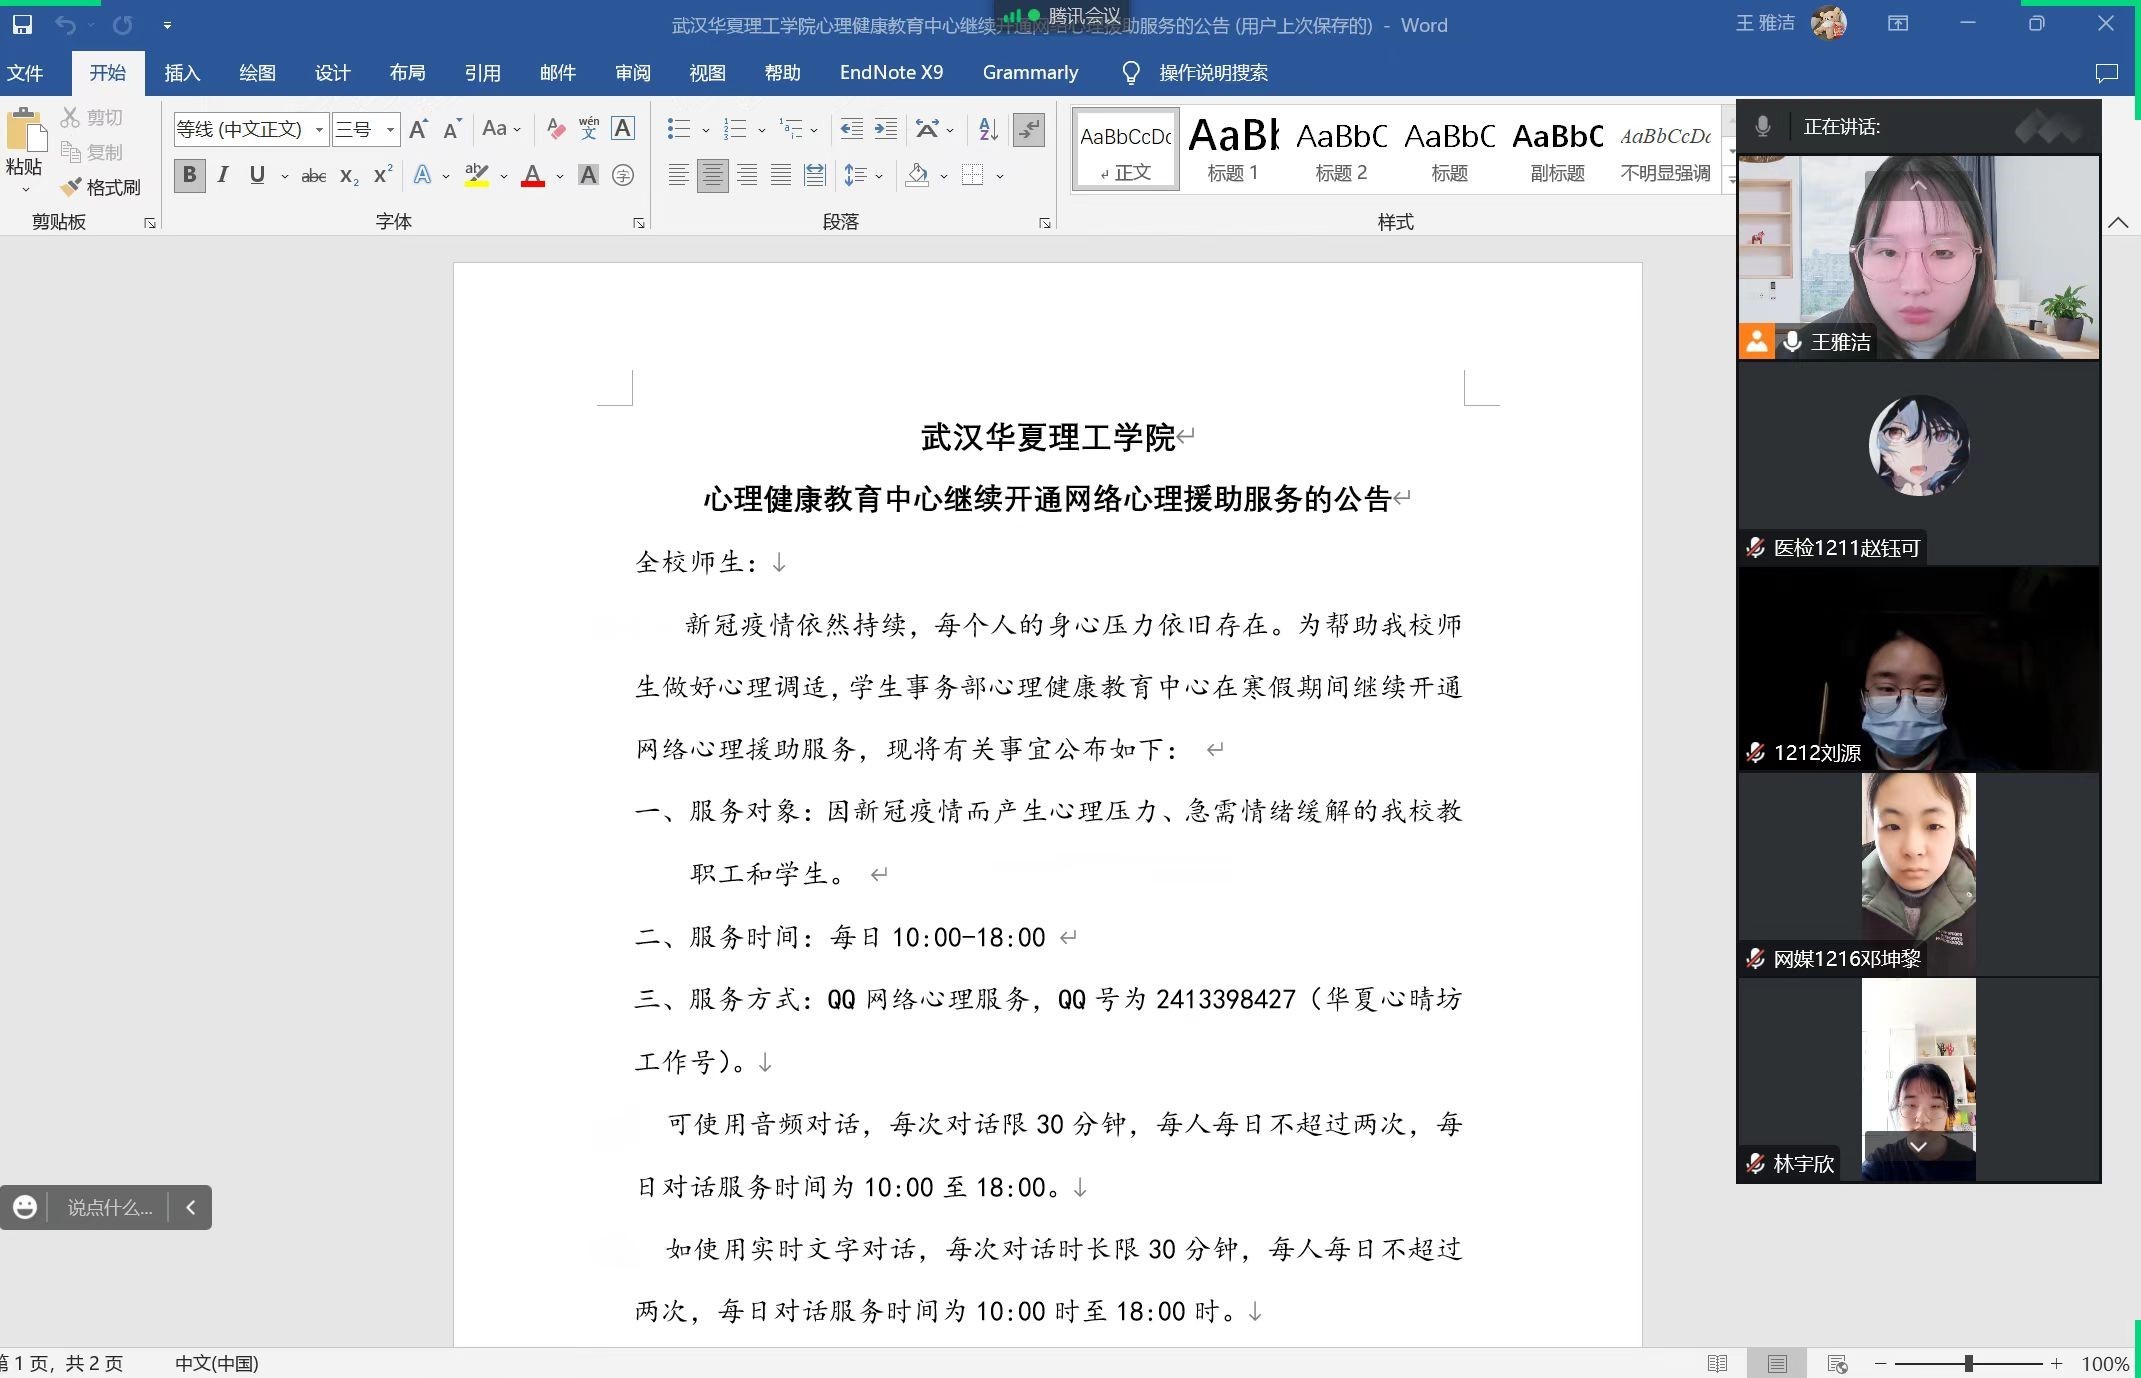Copy the selection using 复制
This screenshot has width=2141, height=1378.
[x=92, y=152]
